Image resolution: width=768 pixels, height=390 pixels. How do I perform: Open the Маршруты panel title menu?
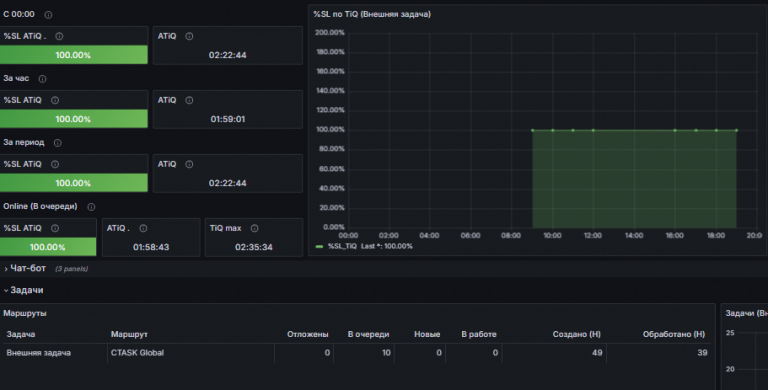(x=25, y=313)
